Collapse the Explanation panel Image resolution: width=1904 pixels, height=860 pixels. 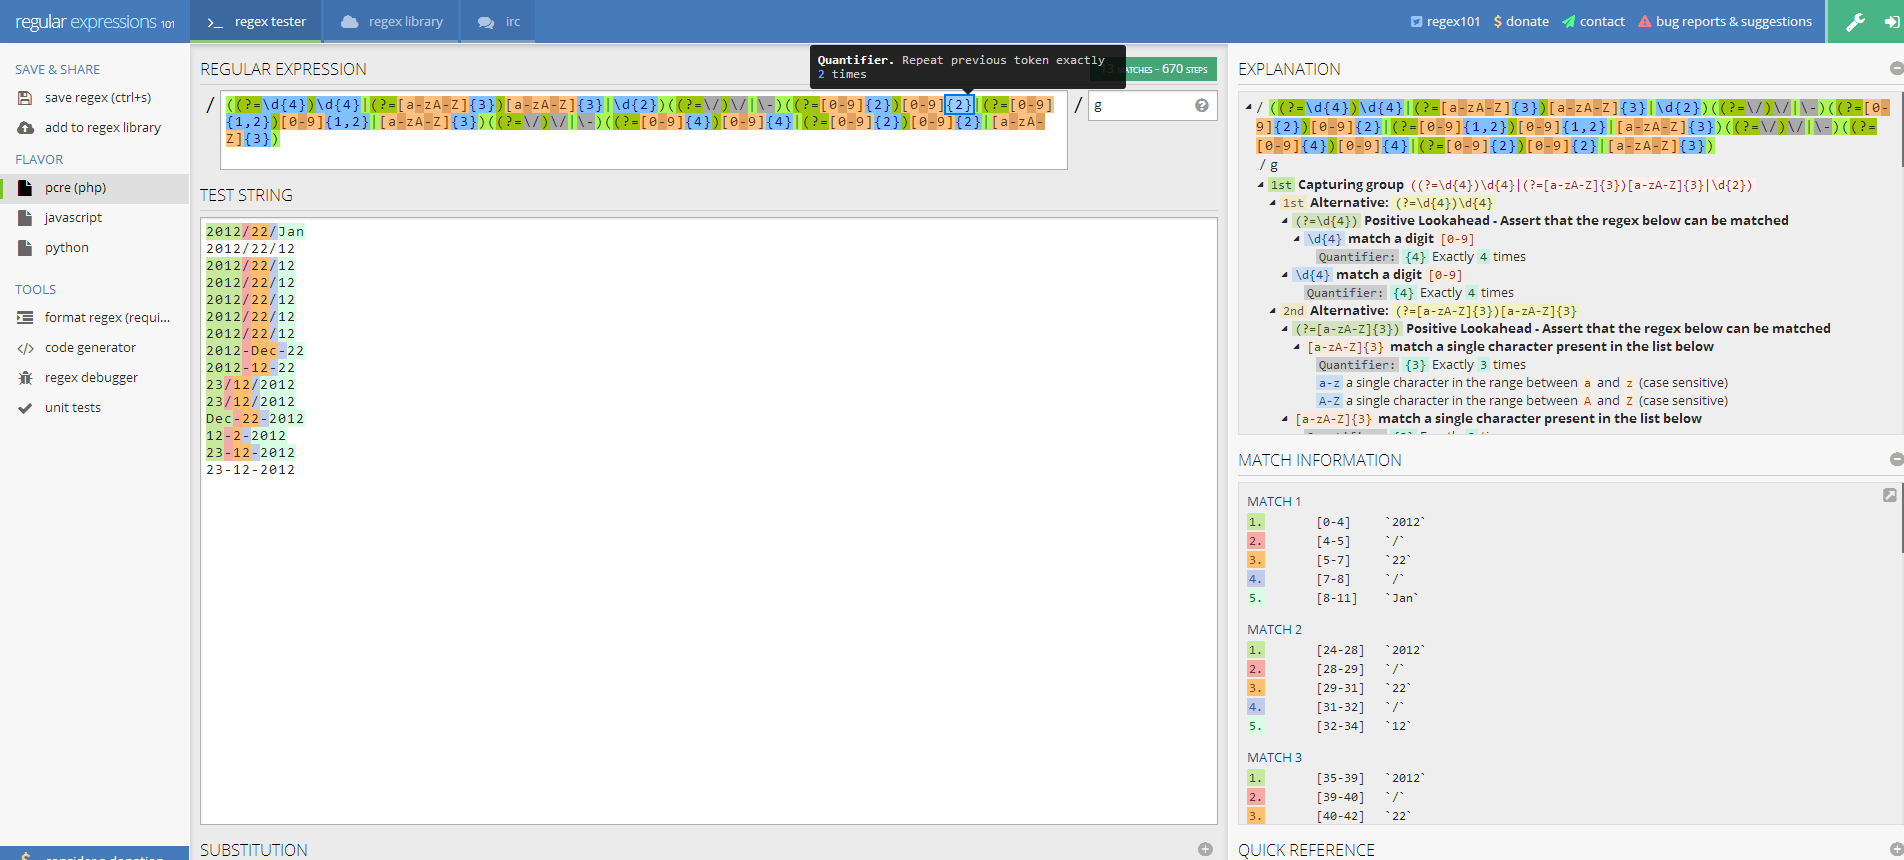(x=1895, y=68)
